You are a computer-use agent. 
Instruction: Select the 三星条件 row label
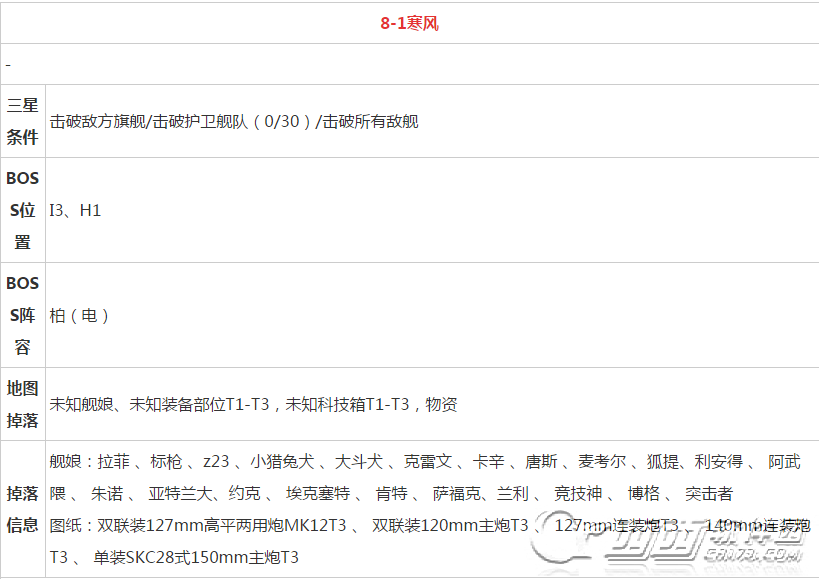click(x=22, y=121)
